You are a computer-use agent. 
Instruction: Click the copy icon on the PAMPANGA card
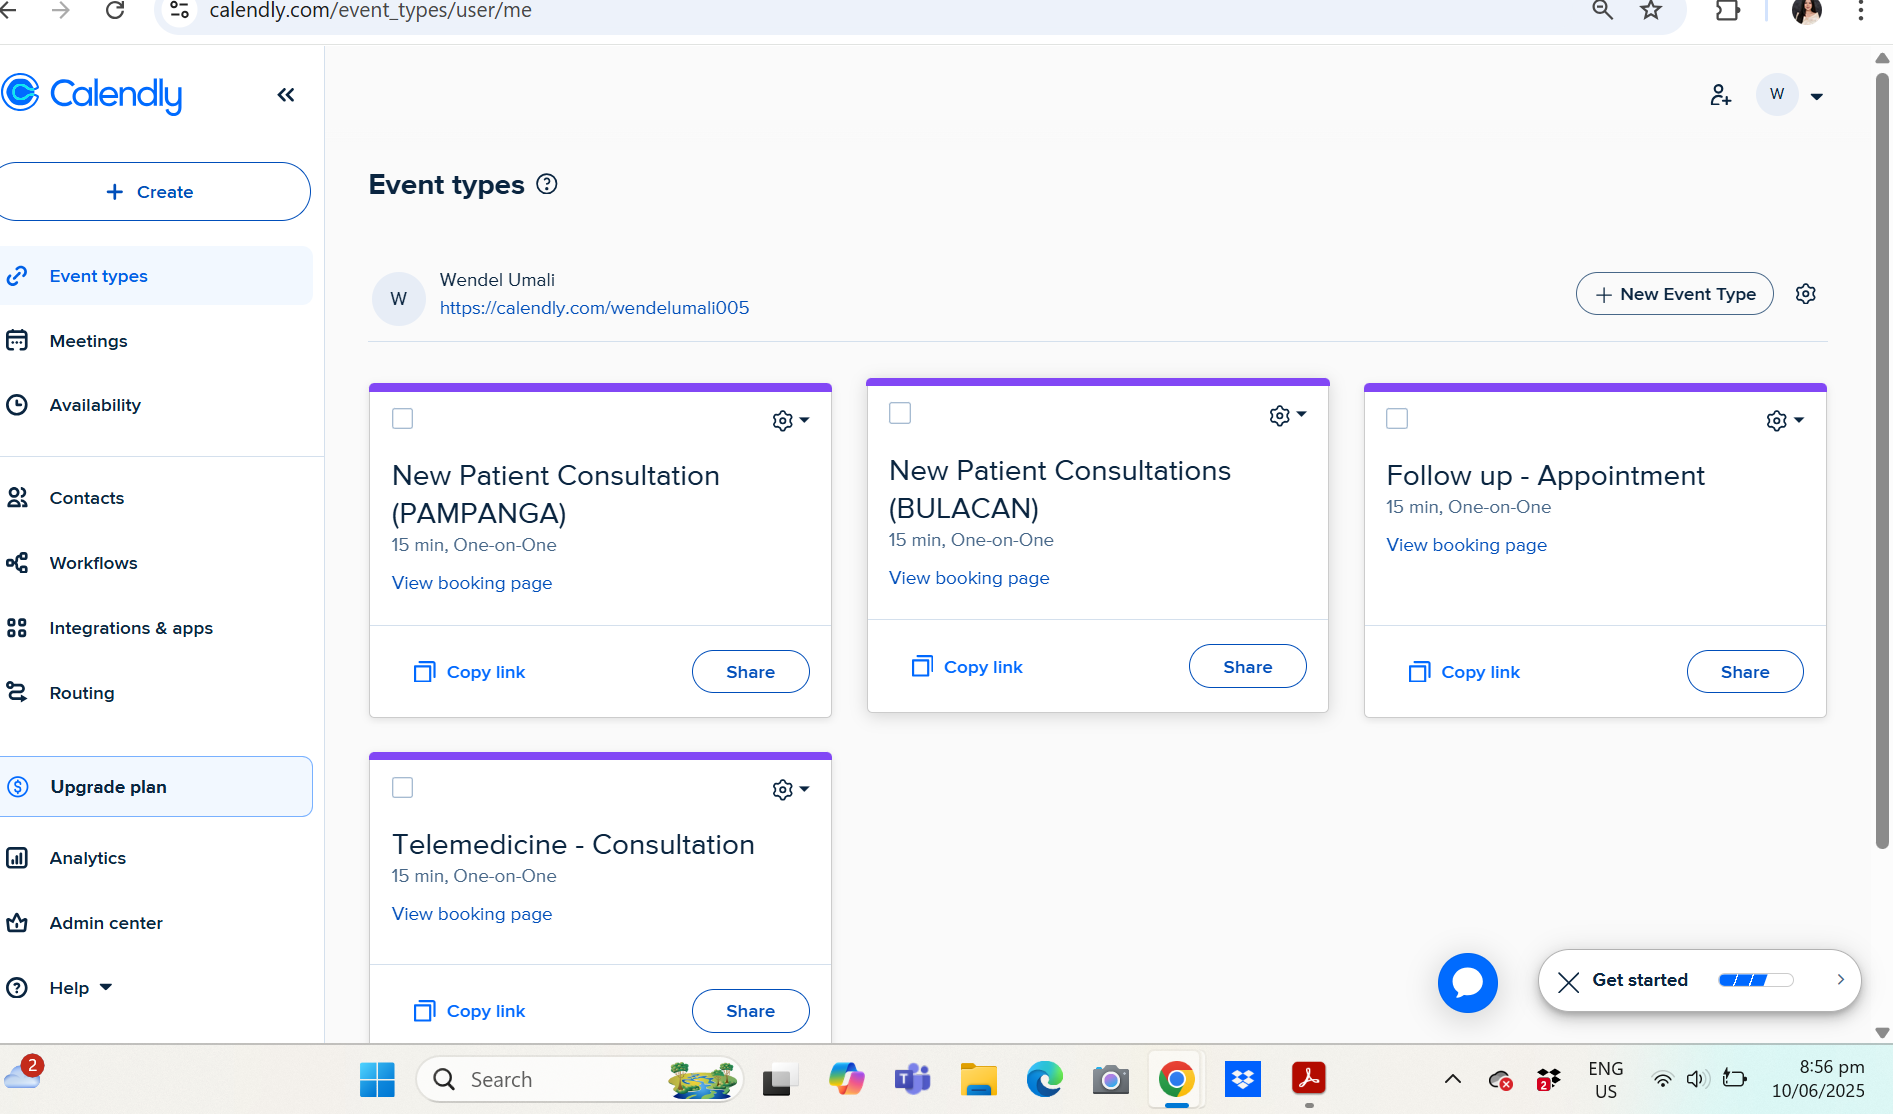[x=424, y=672]
